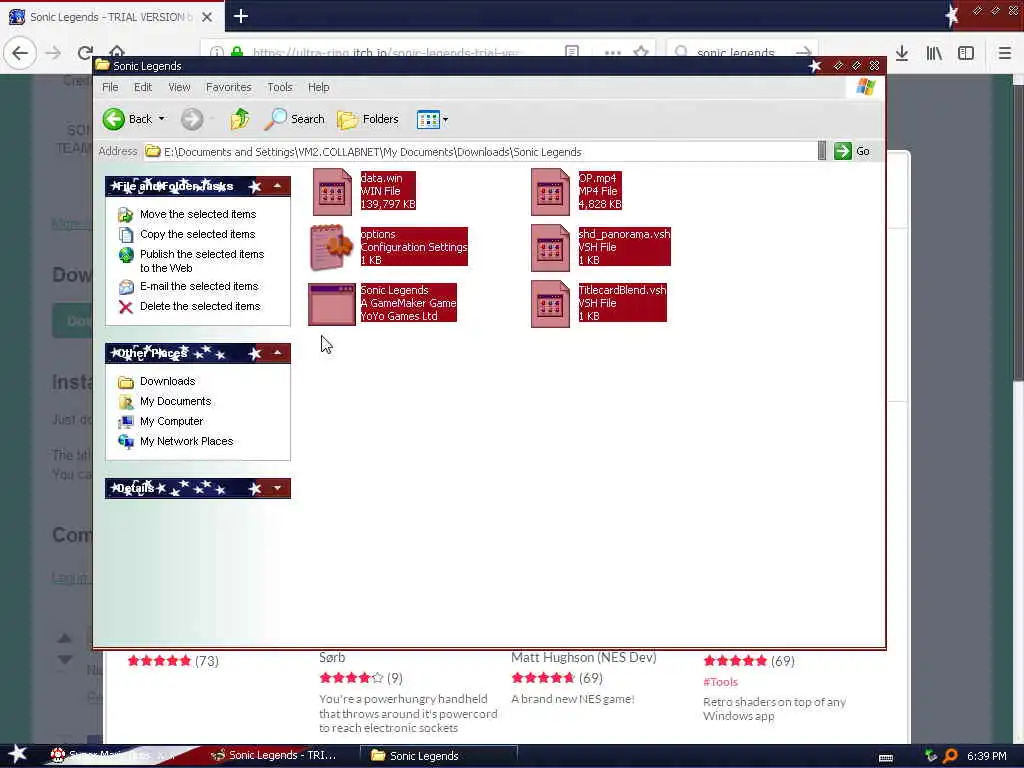Click the #Tools tag link on webpage

[x=720, y=682]
